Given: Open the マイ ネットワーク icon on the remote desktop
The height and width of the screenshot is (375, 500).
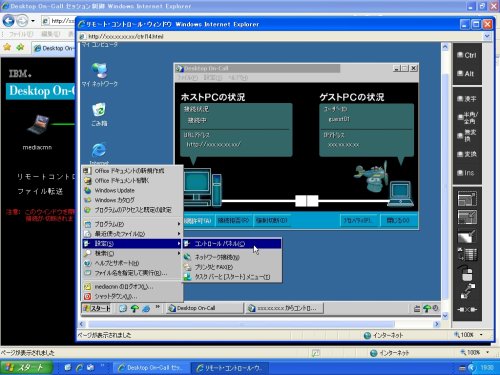Looking at the screenshot, I should pos(100,75).
